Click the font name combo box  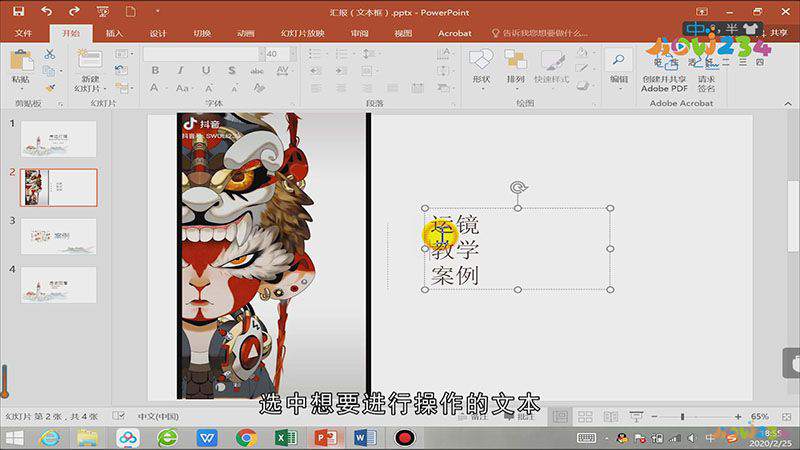(204, 54)
